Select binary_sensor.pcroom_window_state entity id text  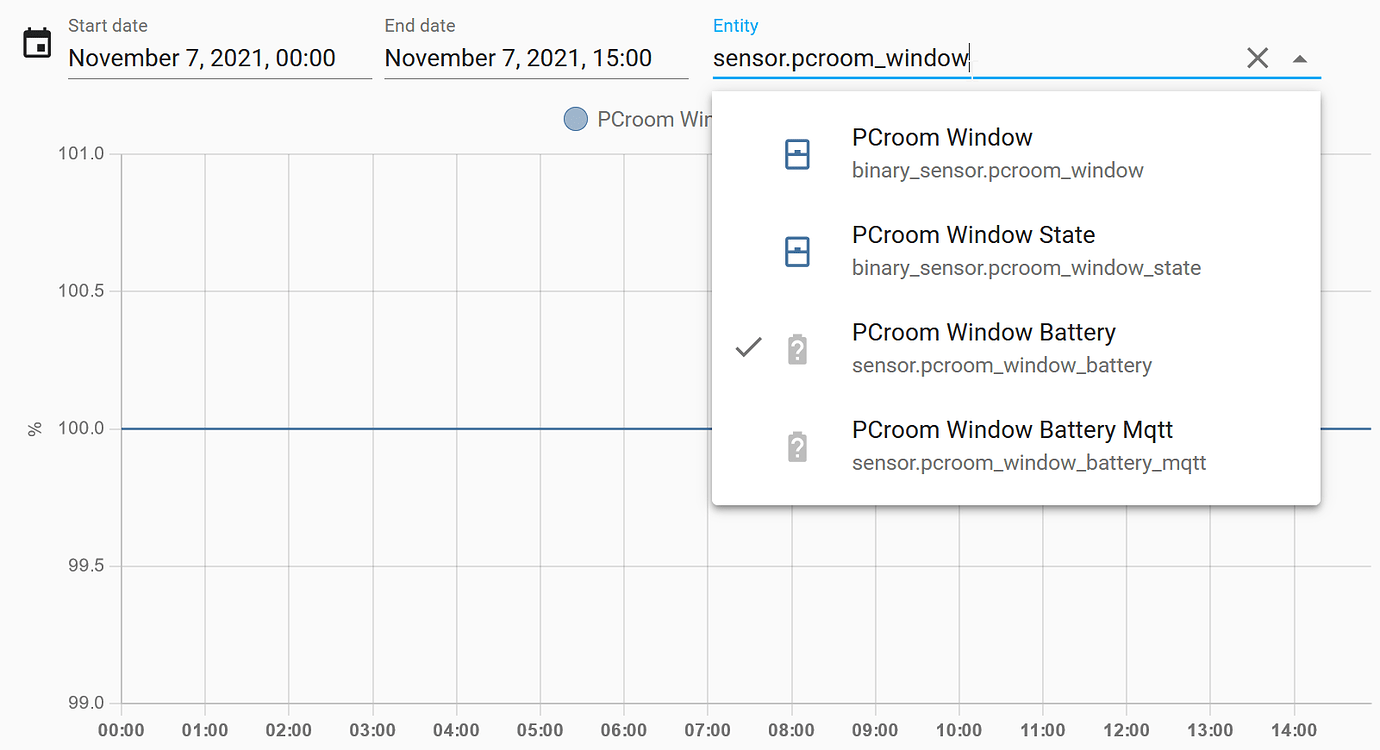pyautogui.click(x=1026, y=268)
